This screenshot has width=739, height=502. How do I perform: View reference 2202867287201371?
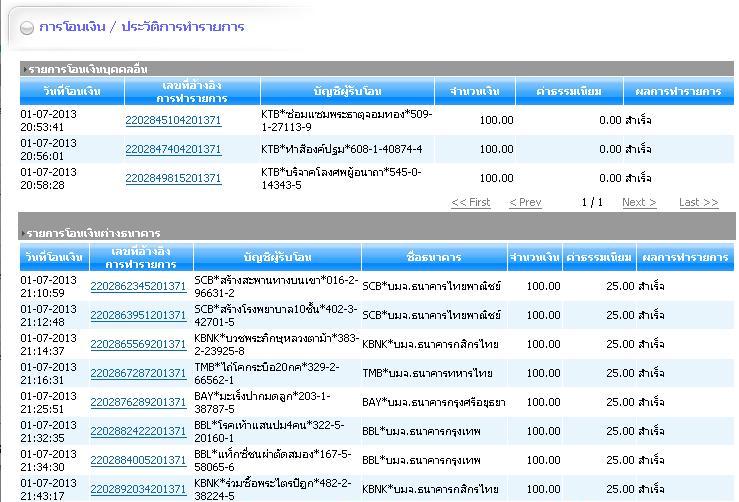[x=138, y=373]
